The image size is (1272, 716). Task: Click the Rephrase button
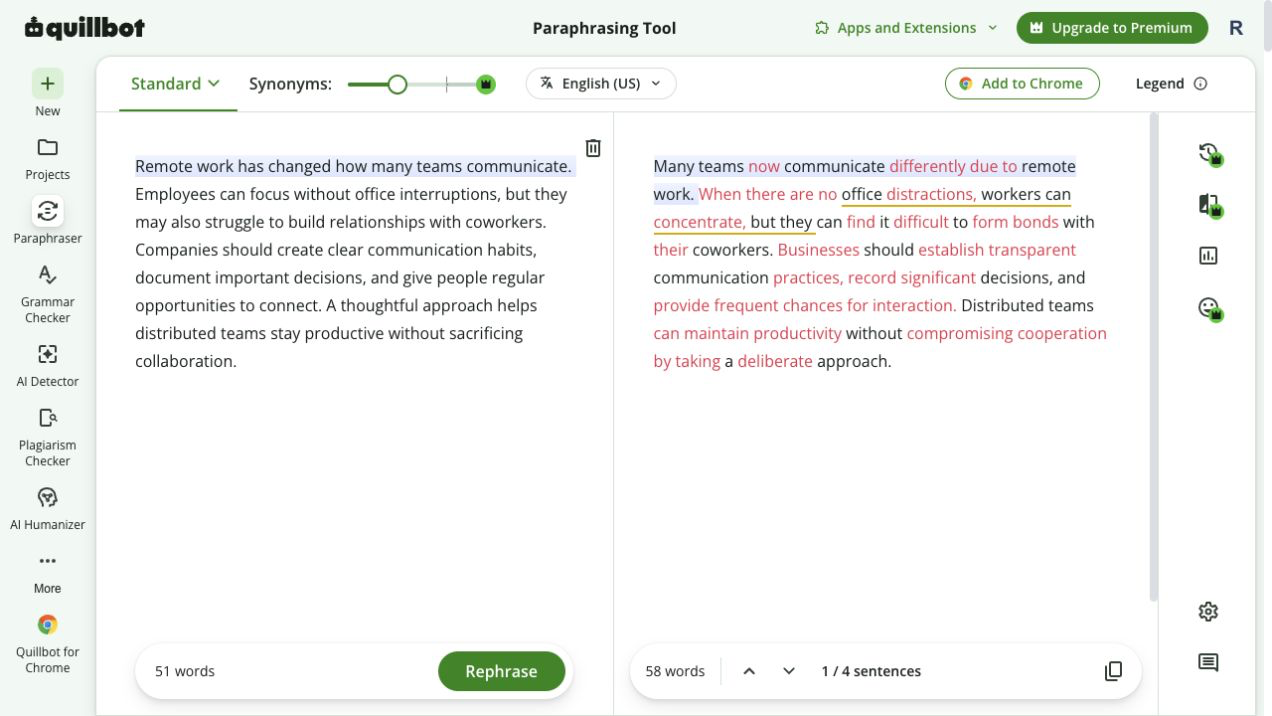(501, 671)
